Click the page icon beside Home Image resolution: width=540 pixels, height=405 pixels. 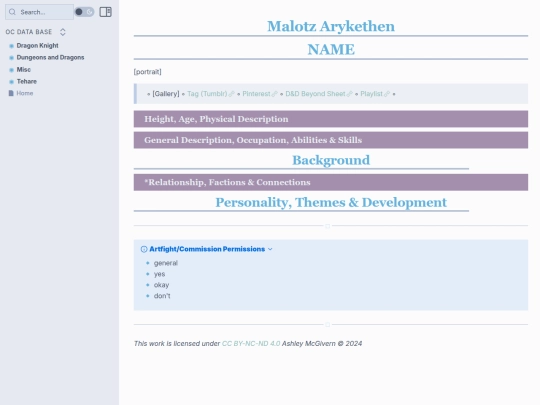[x=11, y=93]
